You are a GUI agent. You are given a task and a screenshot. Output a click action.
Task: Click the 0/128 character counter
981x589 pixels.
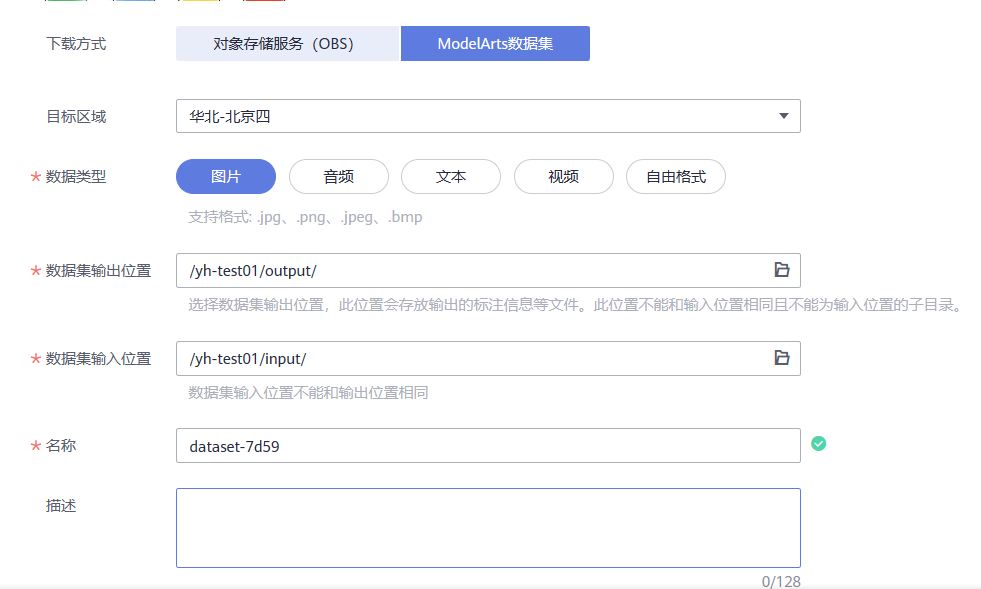pyautogui.click(x=781, y=581)
